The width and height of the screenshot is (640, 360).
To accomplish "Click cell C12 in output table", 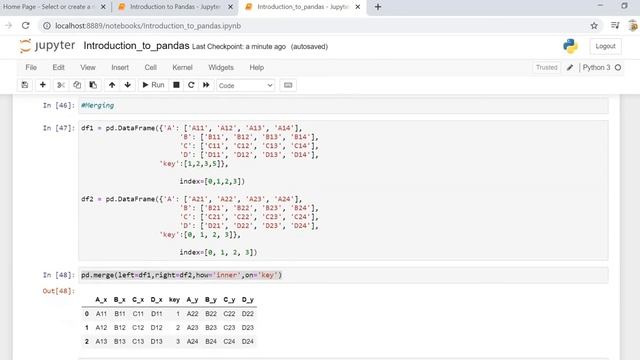I will click(138, 327).
